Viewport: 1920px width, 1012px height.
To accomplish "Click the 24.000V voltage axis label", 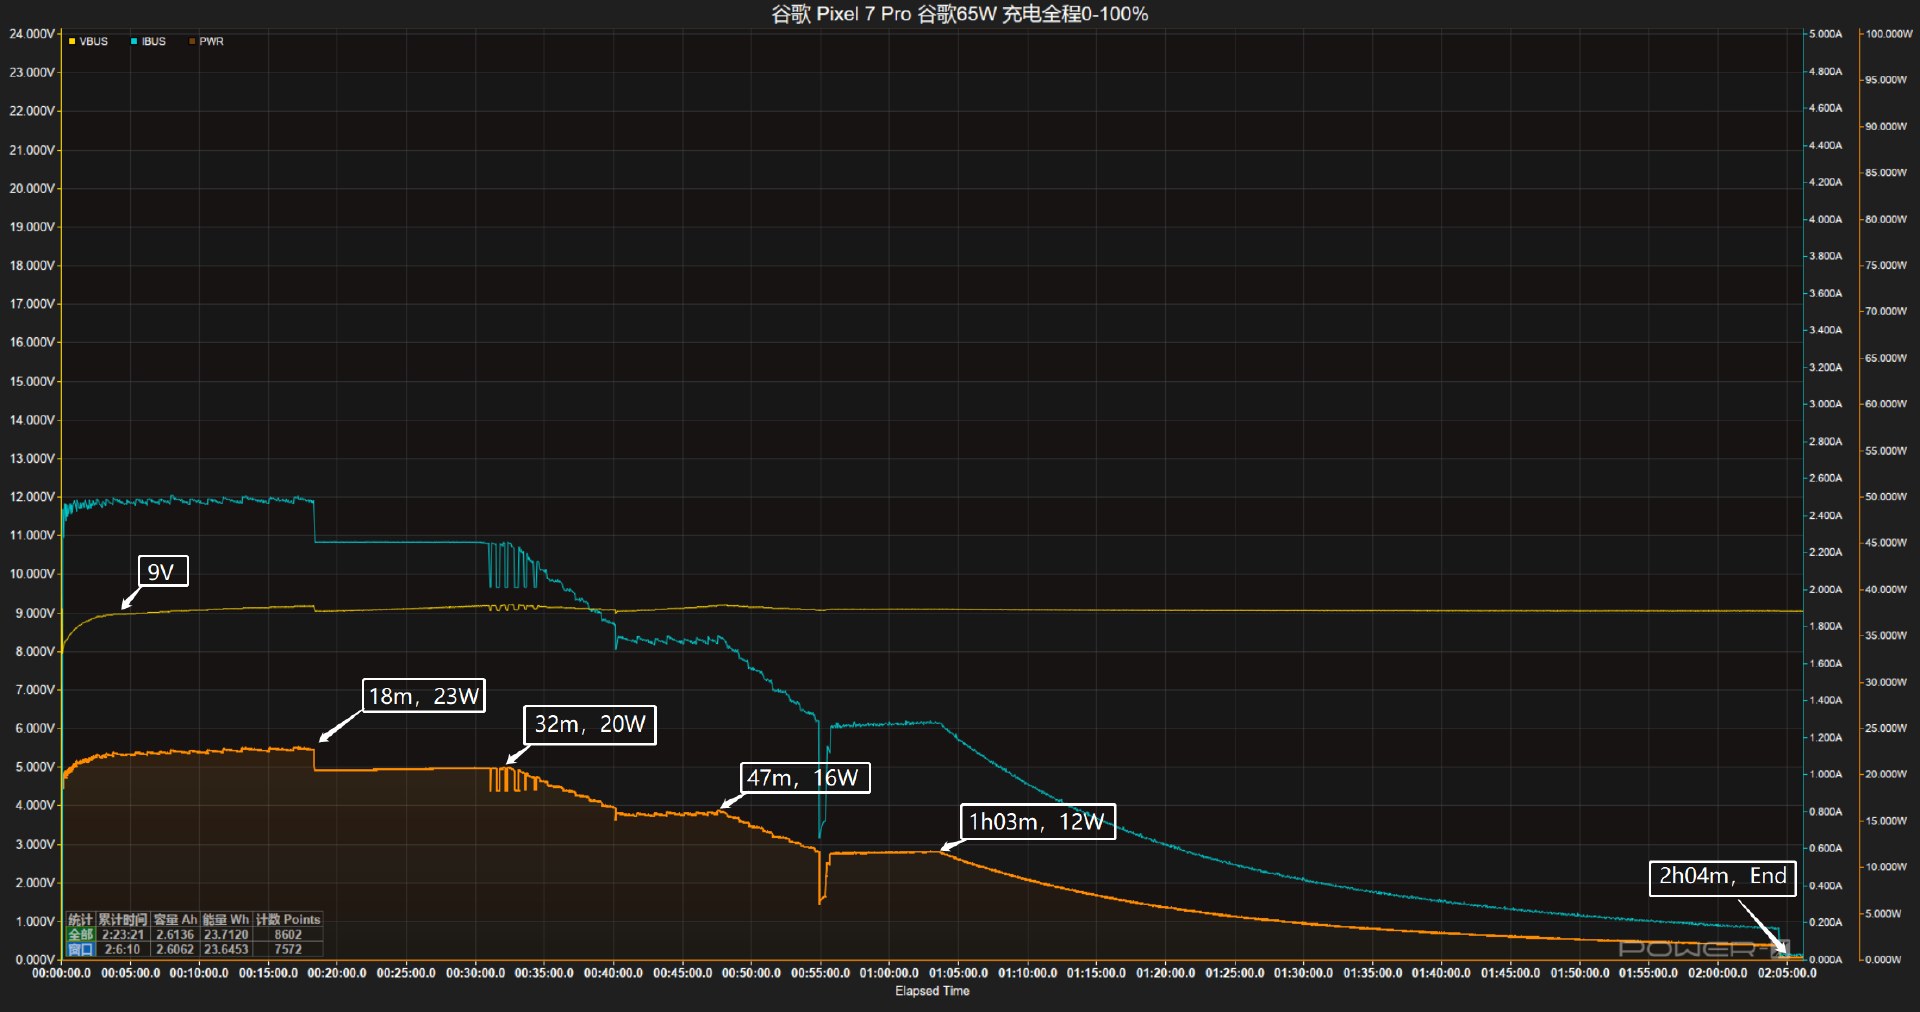I will (x=32, y=34).
